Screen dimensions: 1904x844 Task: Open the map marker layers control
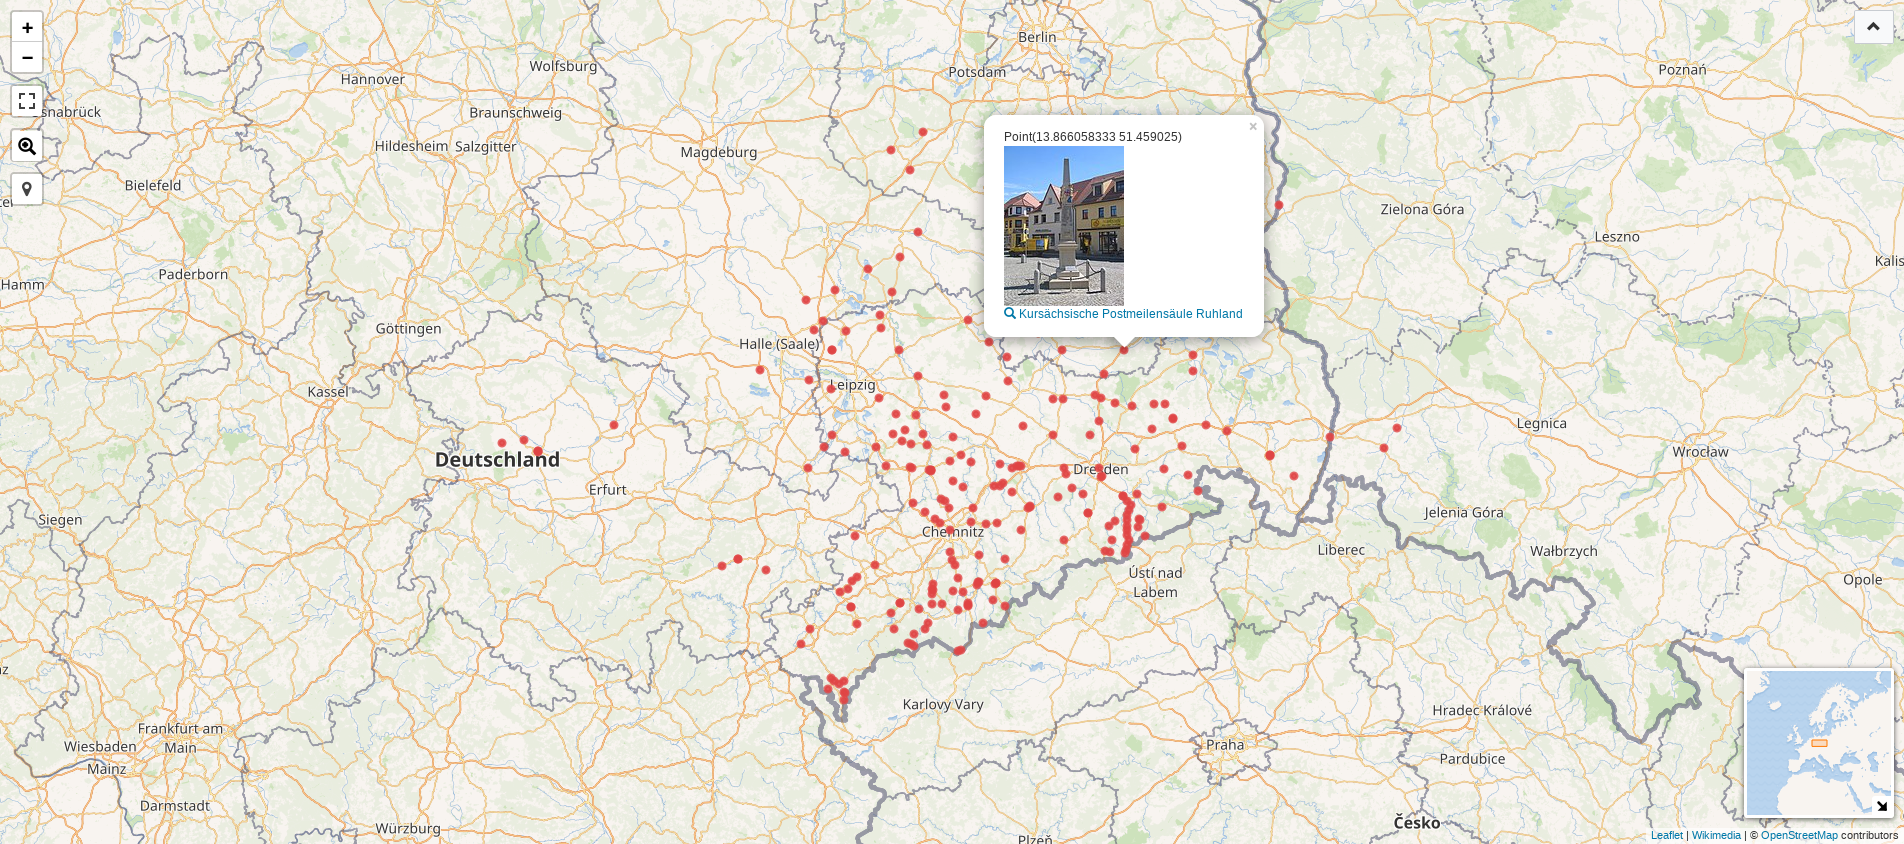click(x=27, y=189)
